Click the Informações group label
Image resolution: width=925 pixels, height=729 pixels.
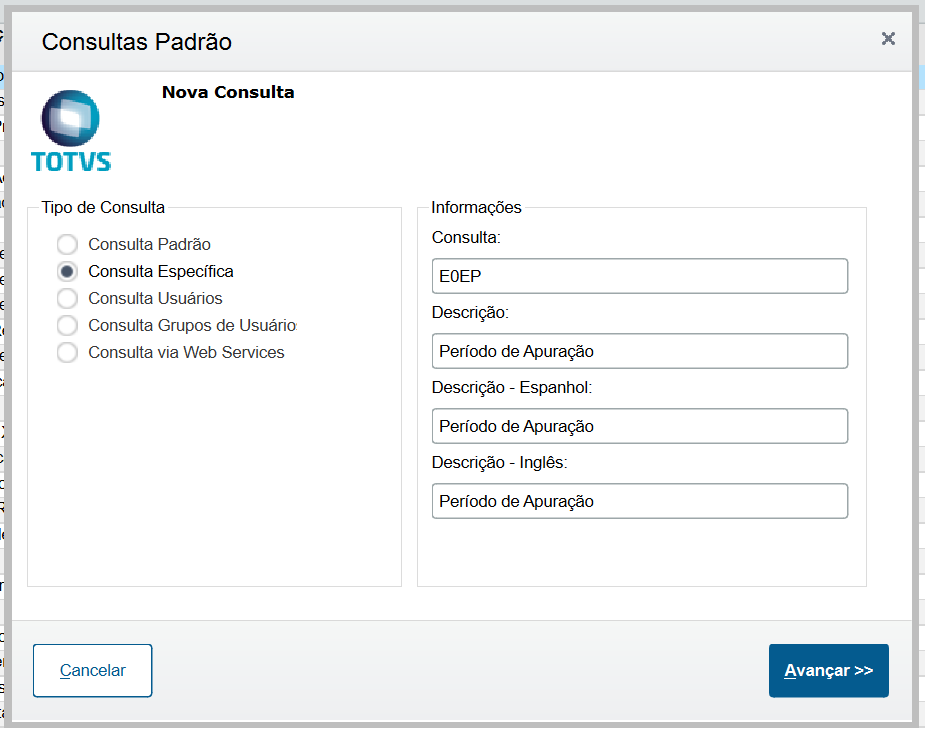(x=476, y=208)
